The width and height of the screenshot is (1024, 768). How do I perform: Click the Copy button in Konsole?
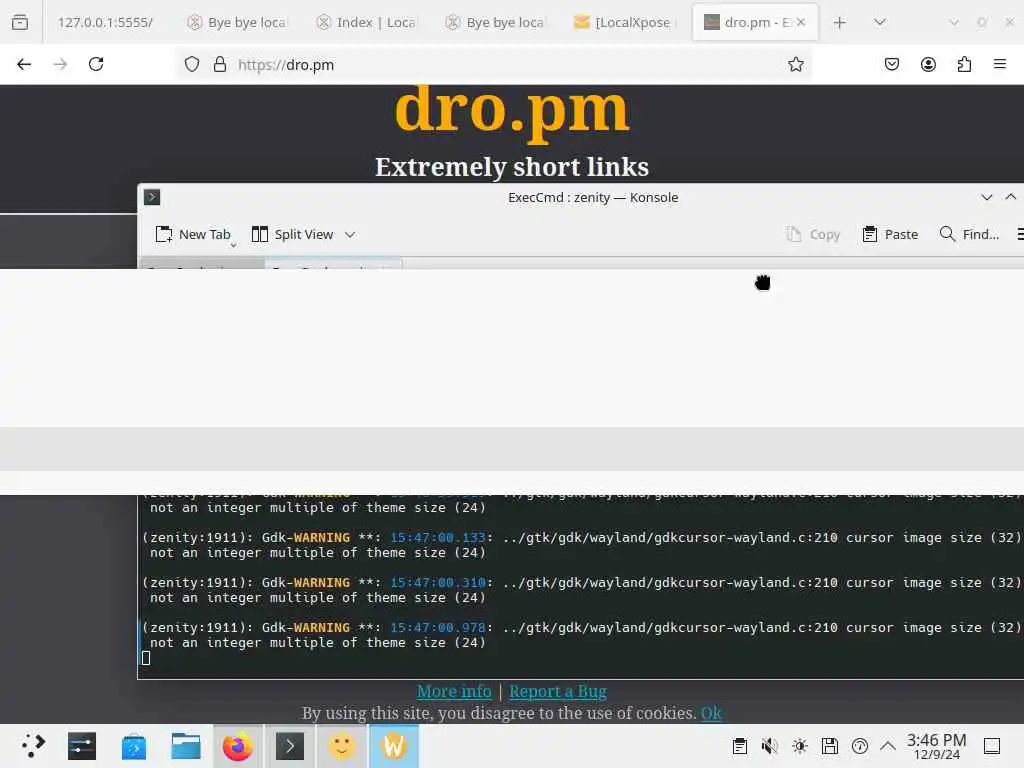coord(813,234)
